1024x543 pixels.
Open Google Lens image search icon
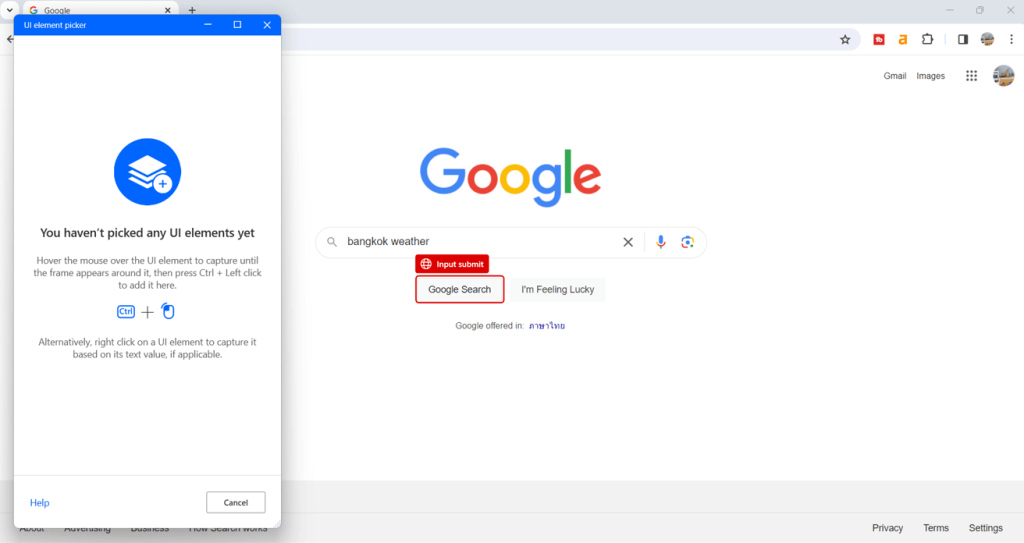coord(687,242)
